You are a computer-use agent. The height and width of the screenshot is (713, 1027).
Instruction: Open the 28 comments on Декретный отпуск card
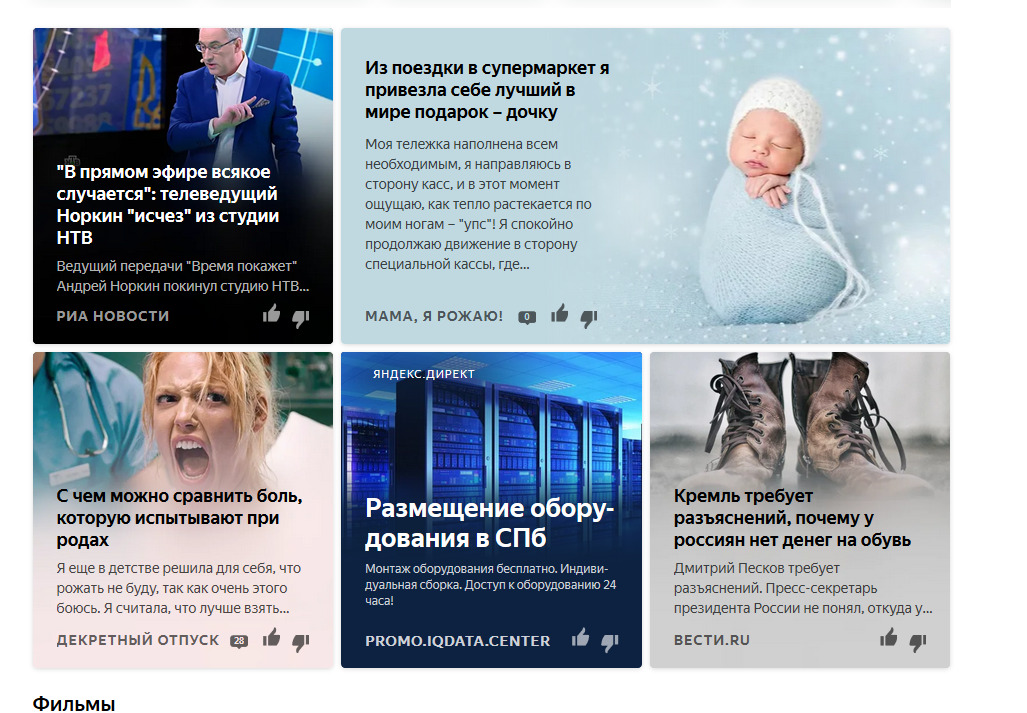click(239, 641)
